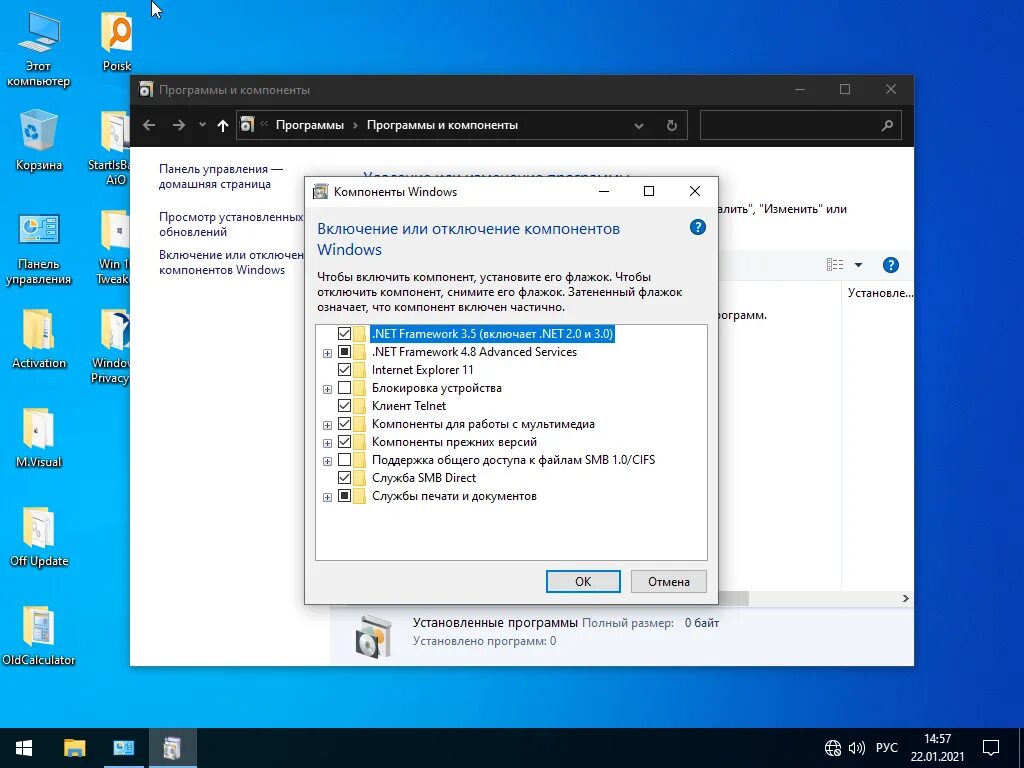Expand Компоненты прежних версий node

pyautogui.click(x=327, y=443)
